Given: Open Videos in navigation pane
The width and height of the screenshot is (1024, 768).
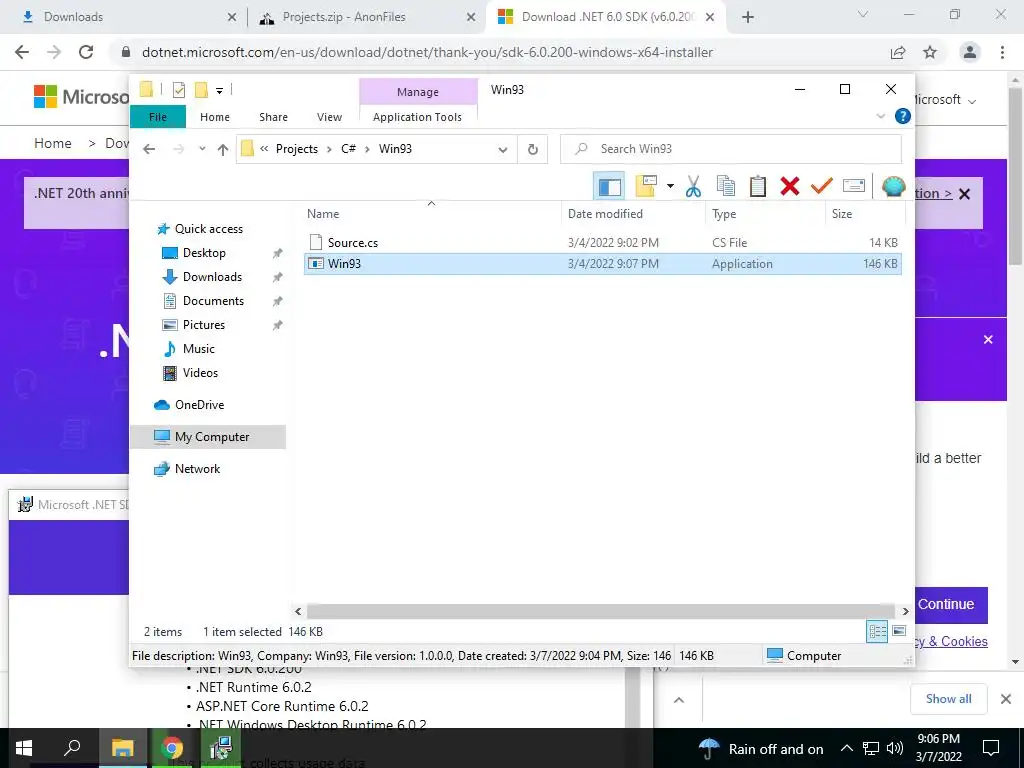Looking at the screenshot, I should pos(200,373).
